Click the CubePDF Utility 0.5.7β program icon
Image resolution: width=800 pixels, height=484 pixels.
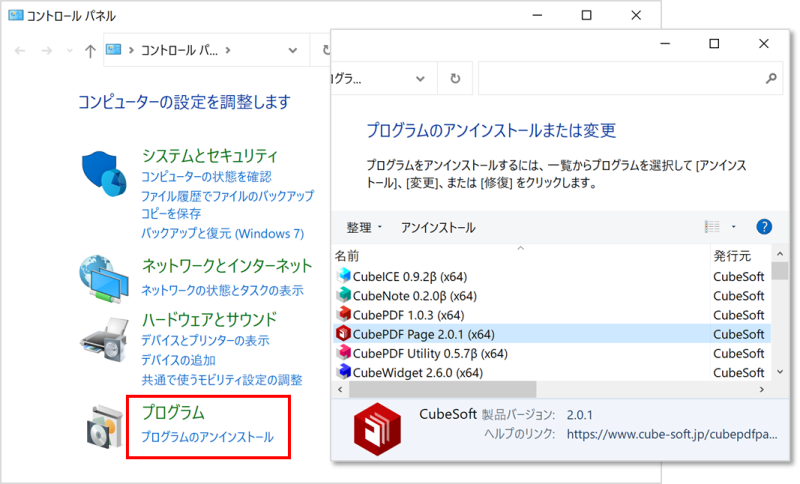pyautogui.click(x=343, y=353)
